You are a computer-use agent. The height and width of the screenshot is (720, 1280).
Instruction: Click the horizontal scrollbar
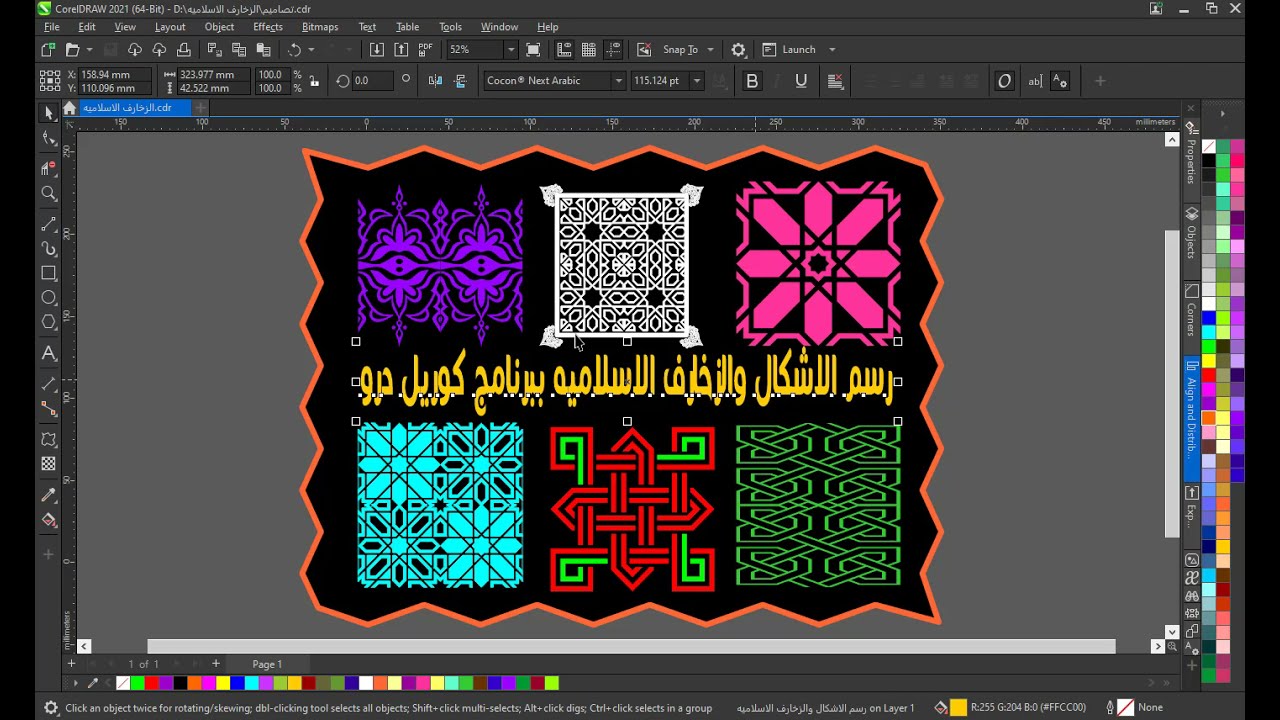[x=631, y=647]
